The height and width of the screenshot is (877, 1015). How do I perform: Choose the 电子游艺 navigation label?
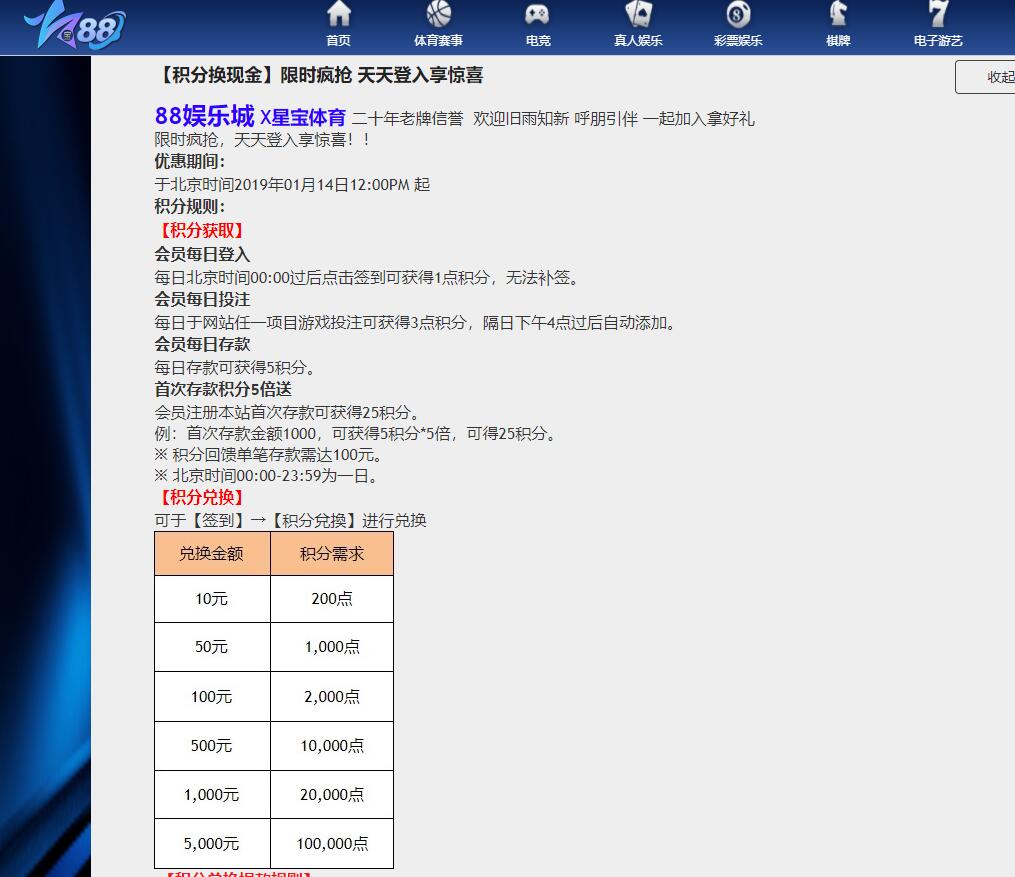pos(938,41)
